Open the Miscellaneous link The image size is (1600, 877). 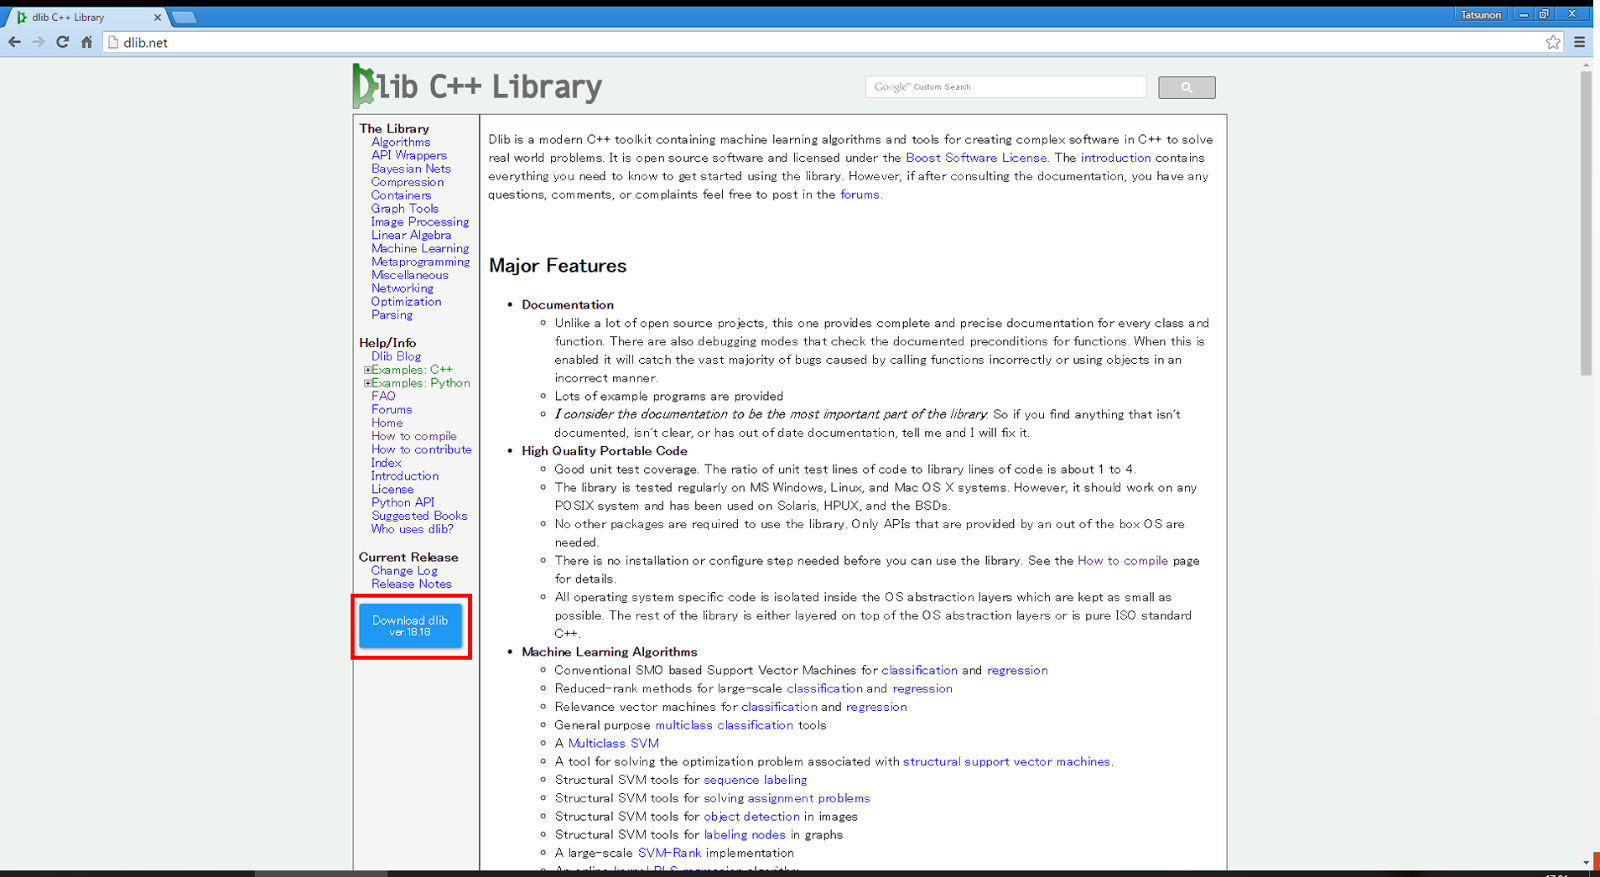[x=410, y=275]
